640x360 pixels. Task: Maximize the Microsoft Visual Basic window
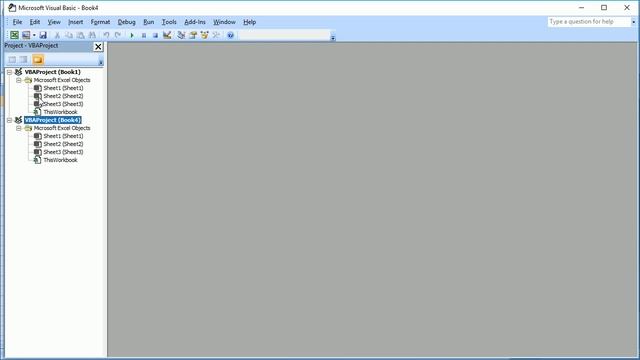pyautogui.click(x=604, y=8)
